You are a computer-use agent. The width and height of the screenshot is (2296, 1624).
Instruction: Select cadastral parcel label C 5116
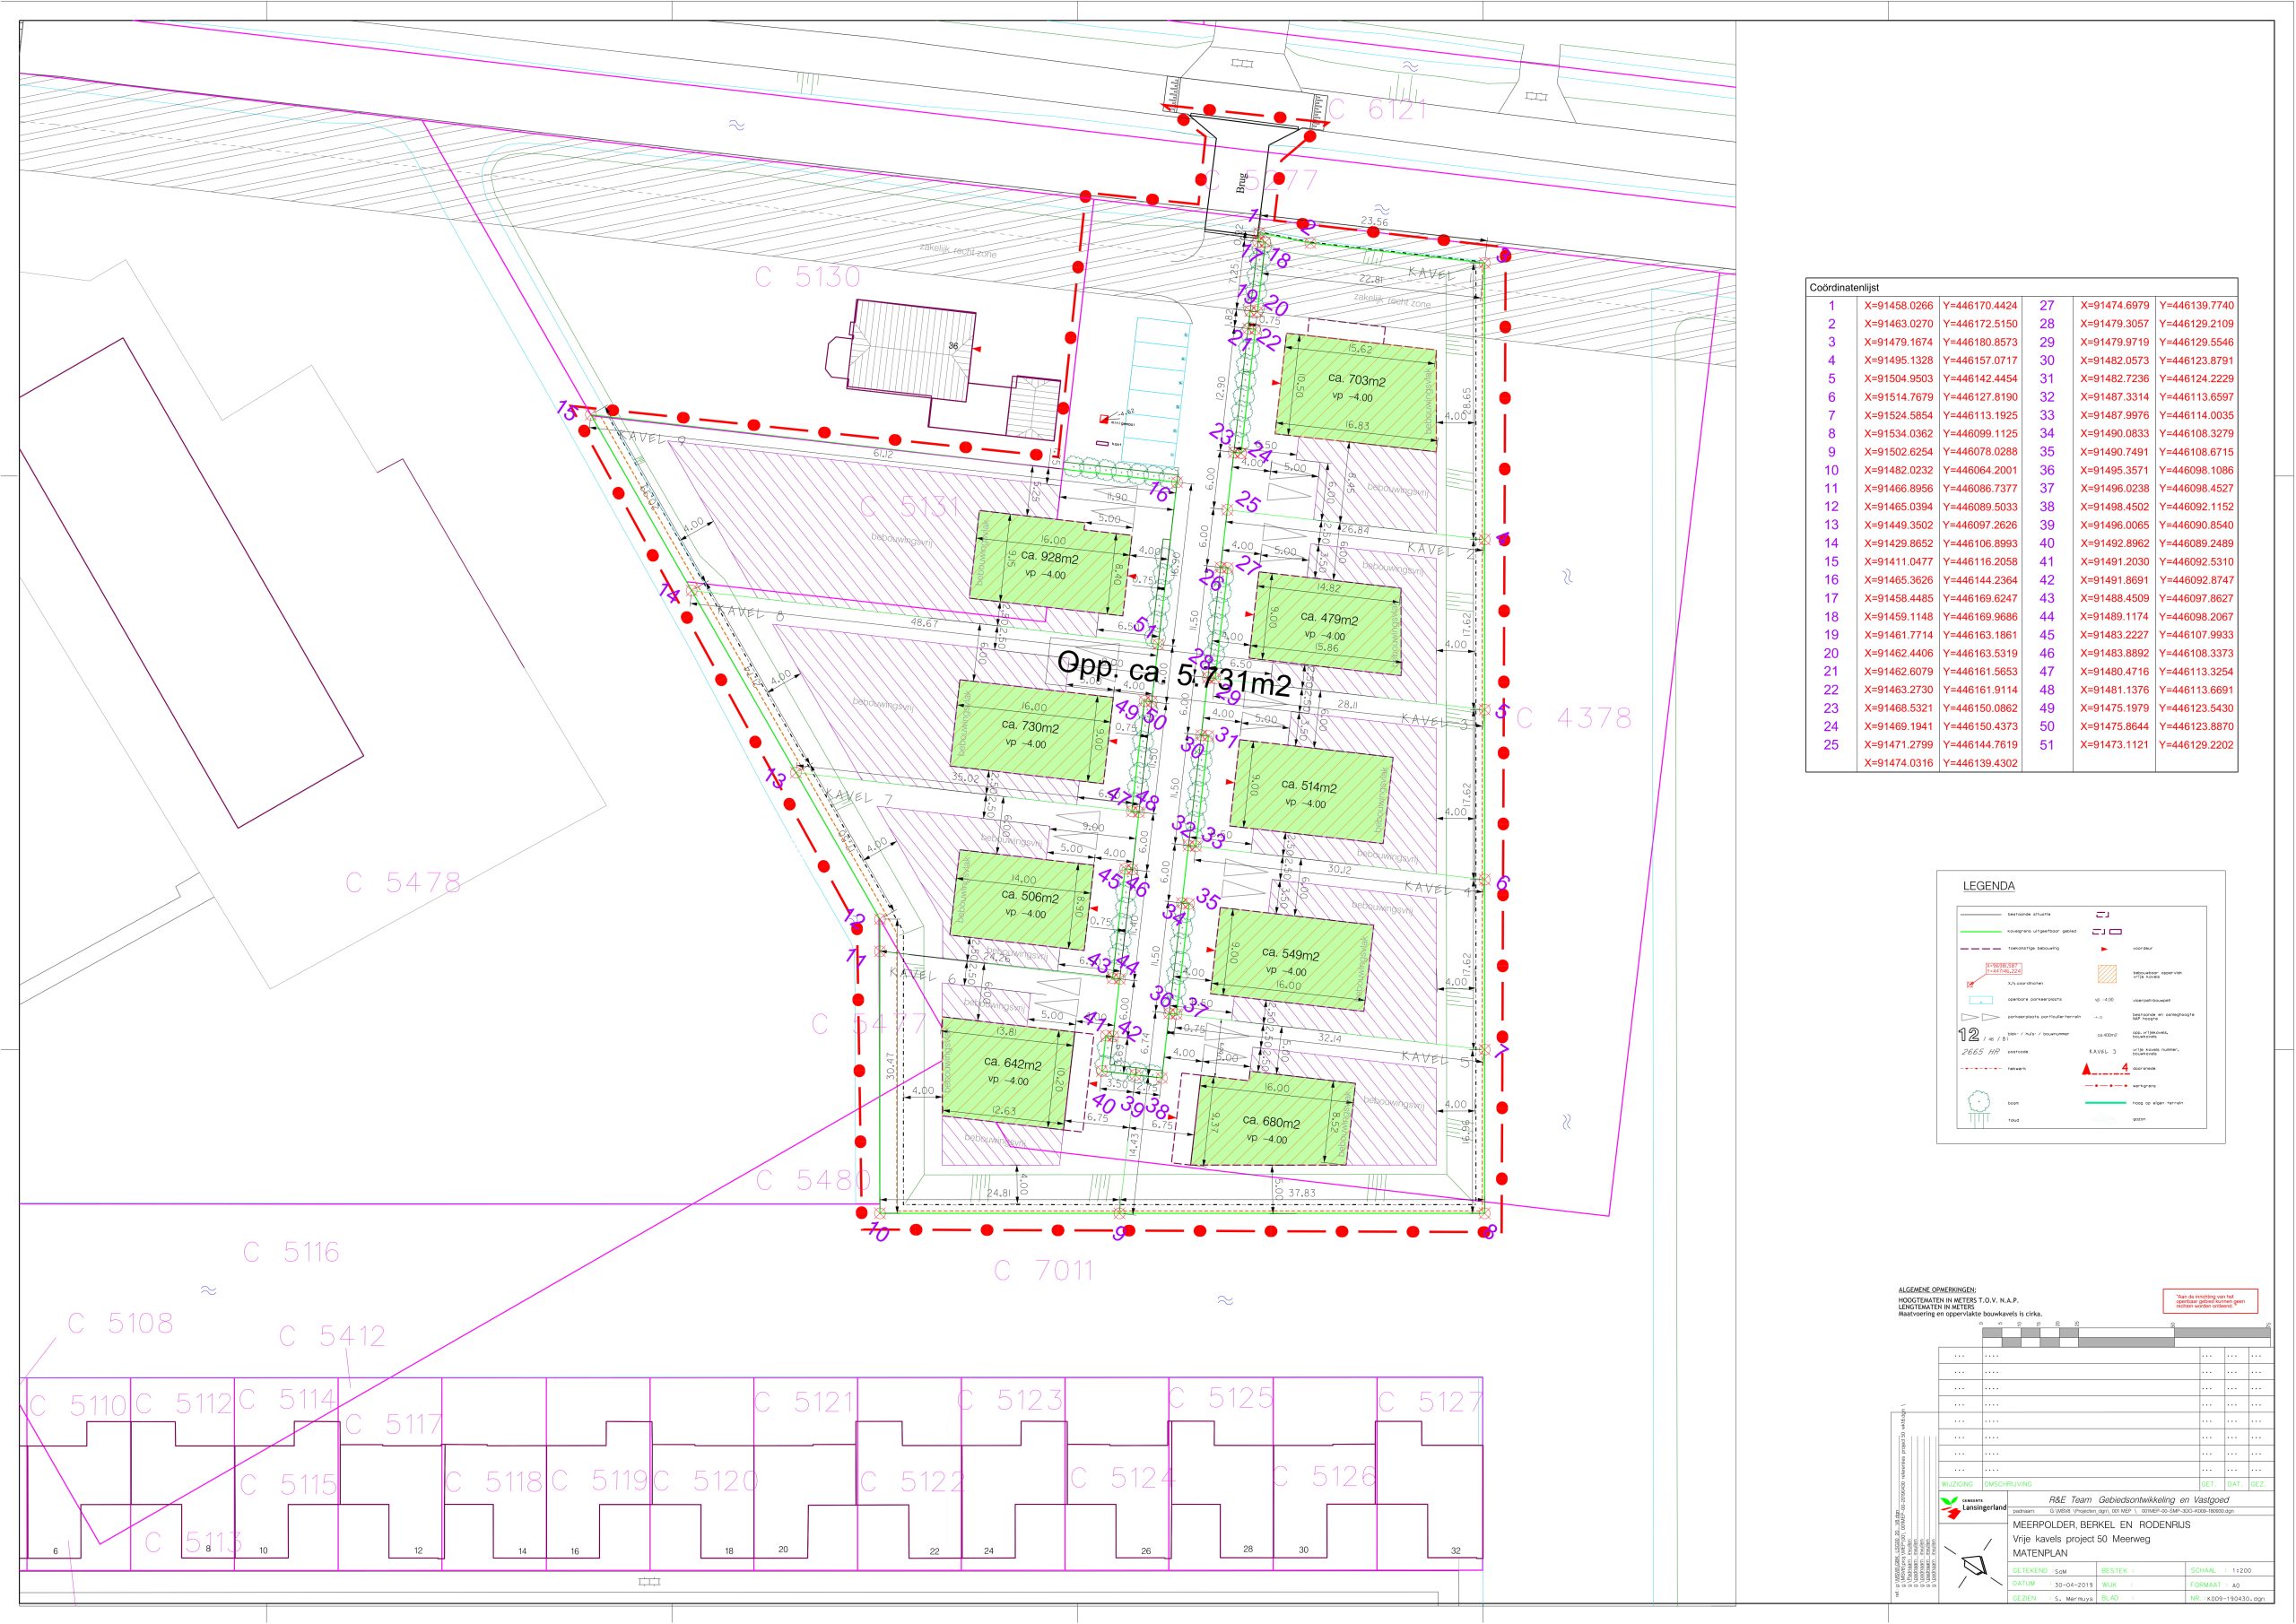(x=291, y=1252)
